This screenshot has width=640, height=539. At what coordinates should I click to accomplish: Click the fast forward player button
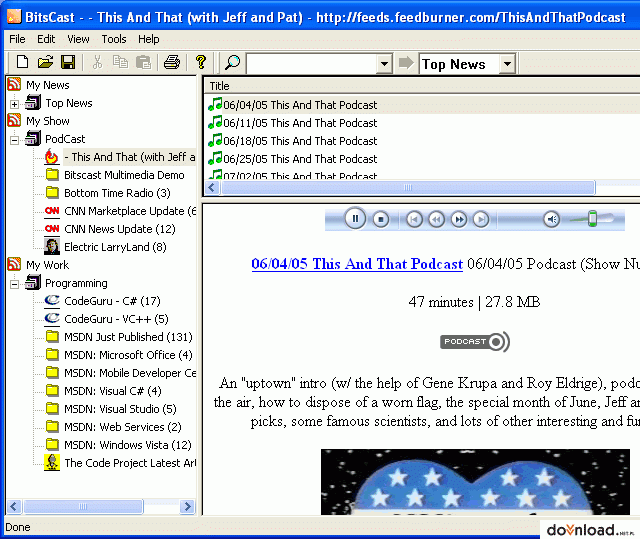[459, 220]
